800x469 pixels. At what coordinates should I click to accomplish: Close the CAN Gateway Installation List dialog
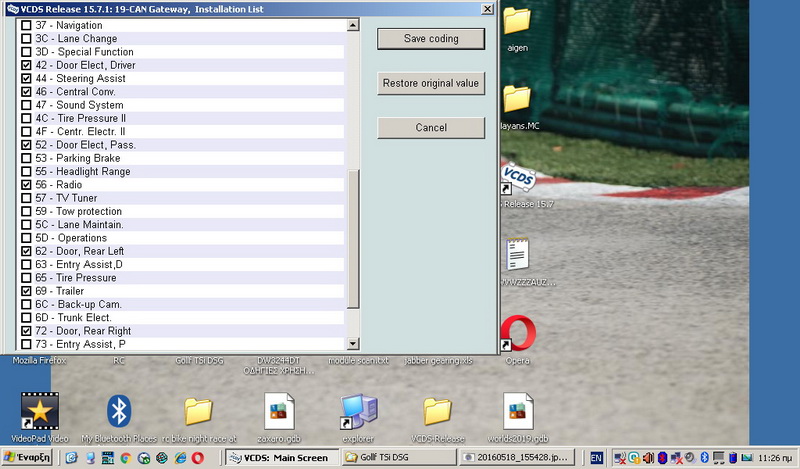tap(487, 9)
